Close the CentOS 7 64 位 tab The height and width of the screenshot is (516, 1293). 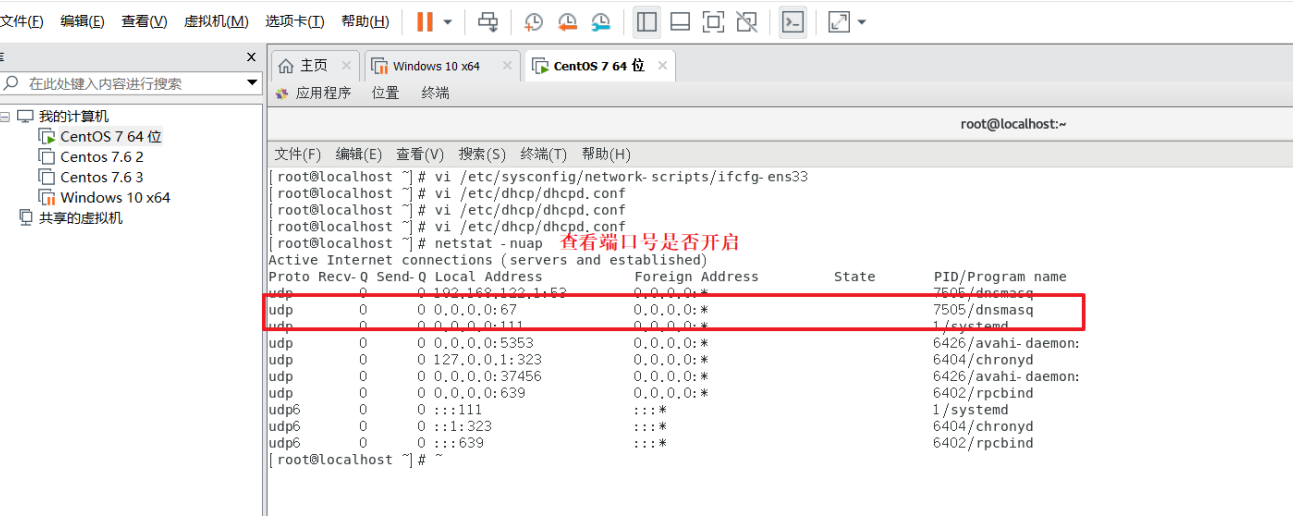[x=661, y=66]
